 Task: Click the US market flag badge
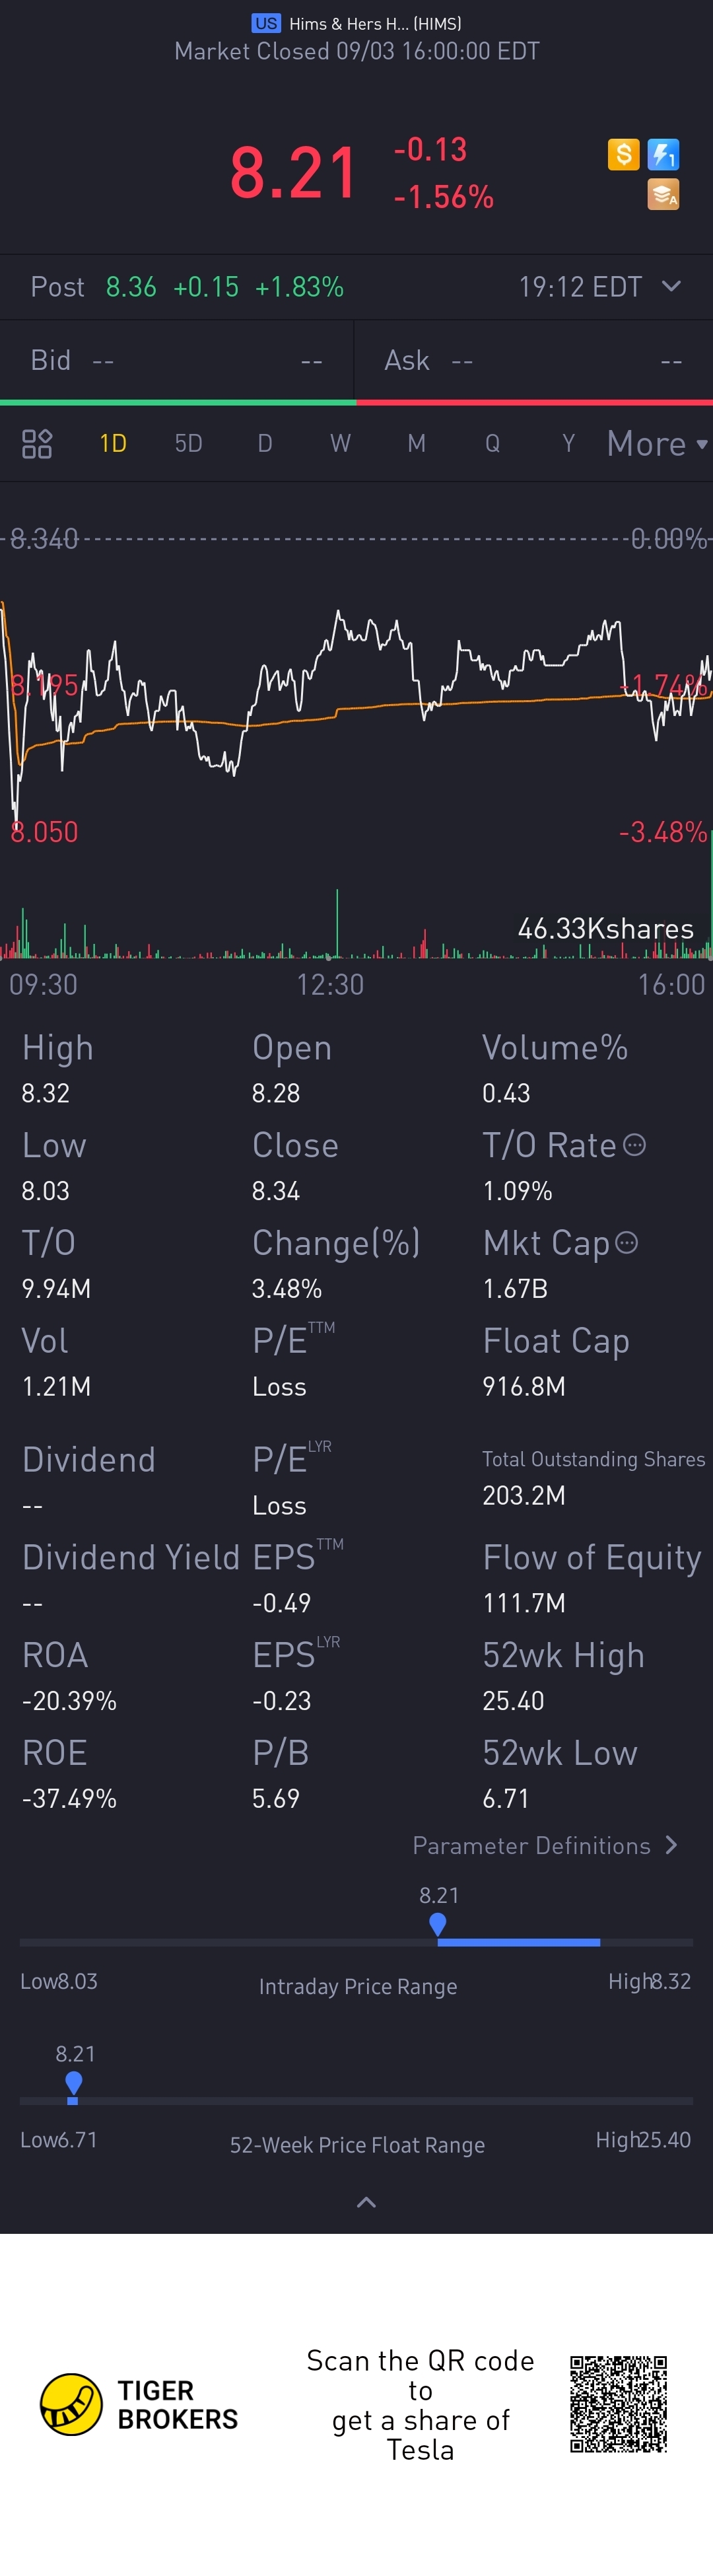[266, 23]
